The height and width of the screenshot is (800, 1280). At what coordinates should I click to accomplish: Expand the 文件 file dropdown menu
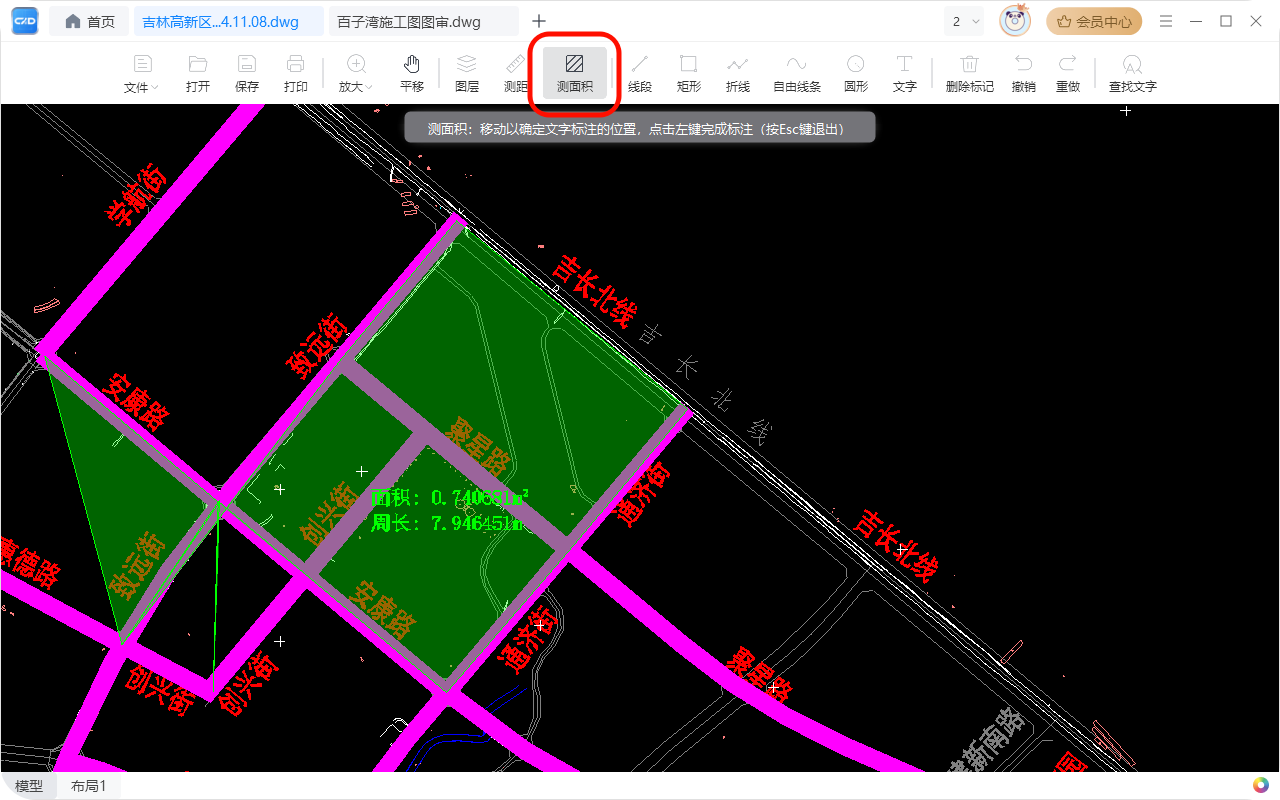[x=142, y=73]
